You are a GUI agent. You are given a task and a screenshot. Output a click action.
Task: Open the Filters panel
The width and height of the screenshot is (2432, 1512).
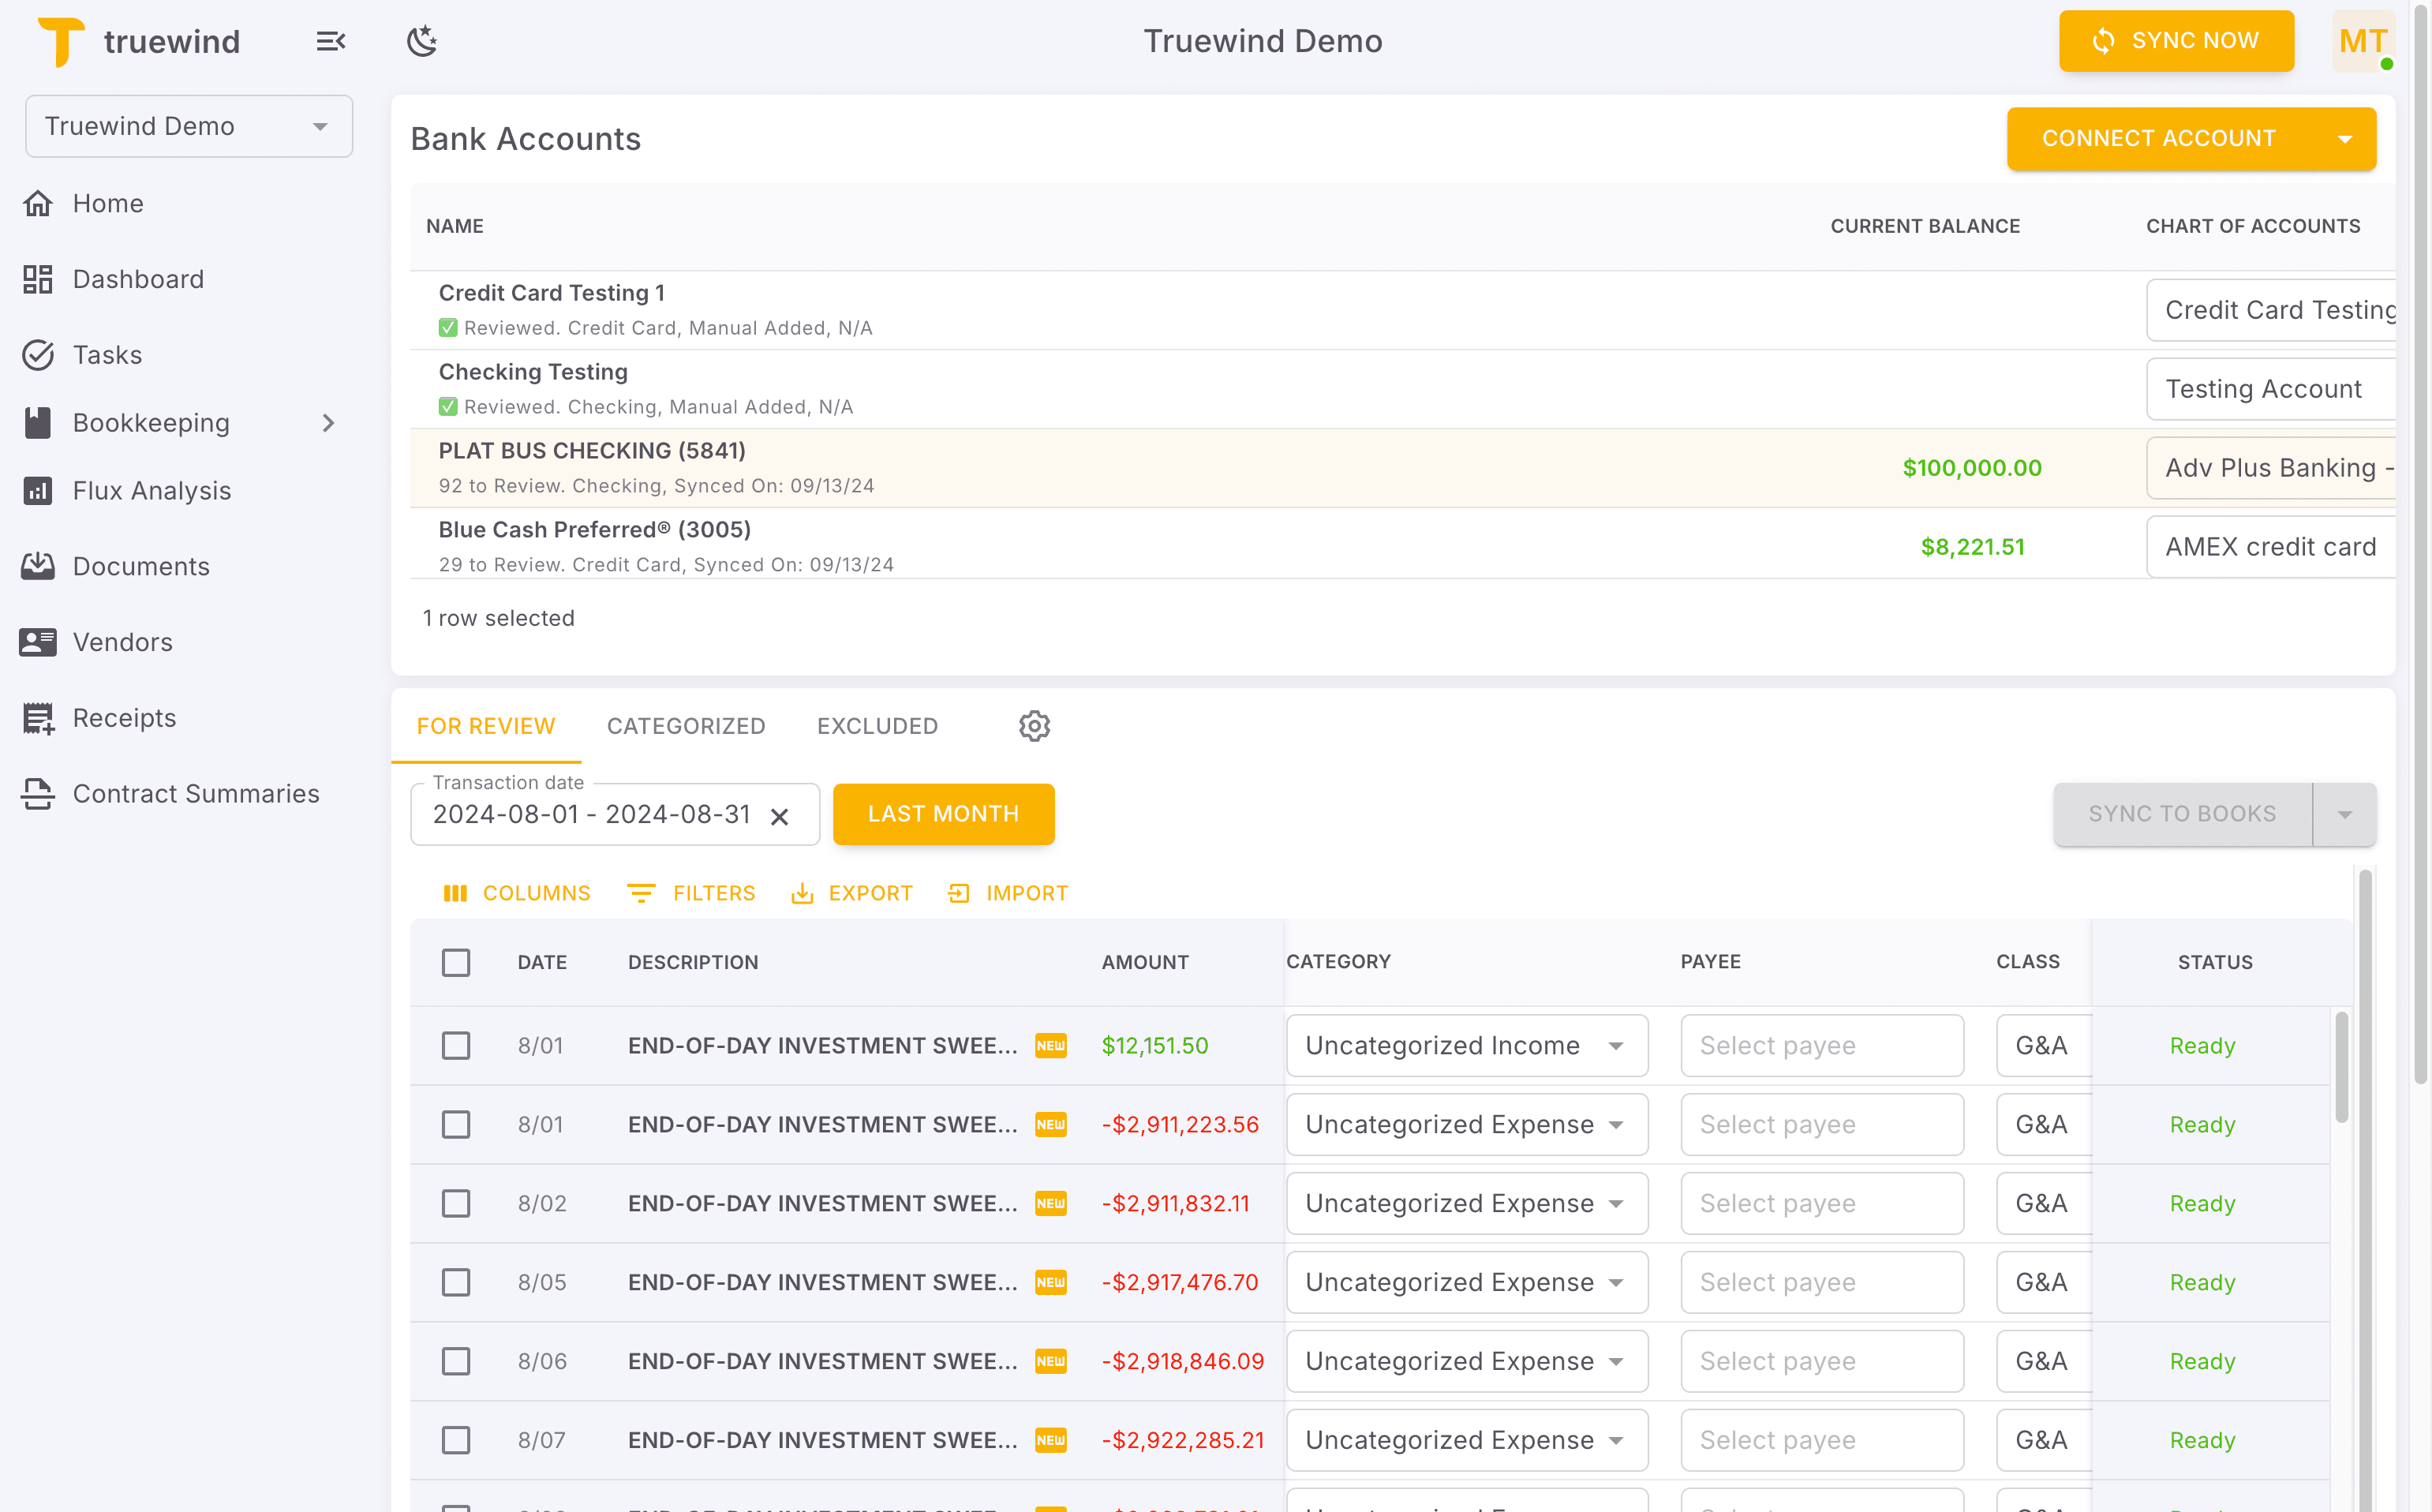691,893
